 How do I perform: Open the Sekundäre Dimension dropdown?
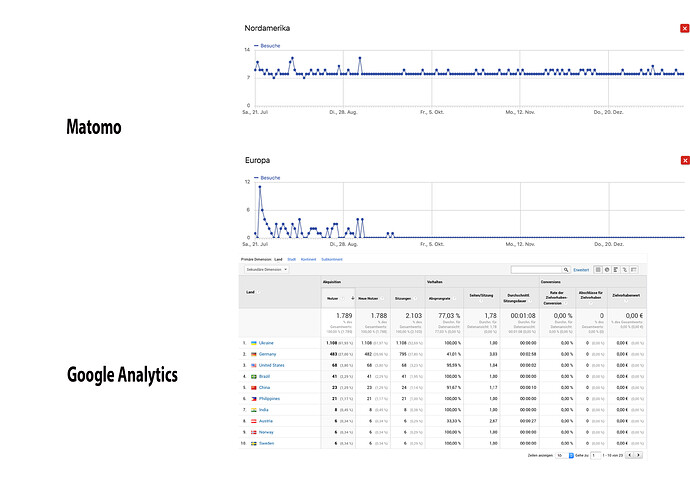coord(267,269)
